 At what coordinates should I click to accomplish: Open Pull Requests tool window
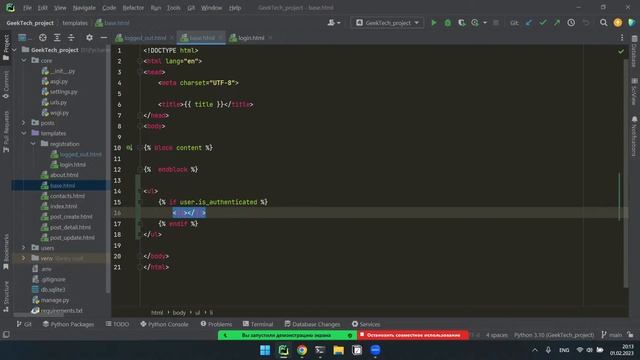(6, 132)
